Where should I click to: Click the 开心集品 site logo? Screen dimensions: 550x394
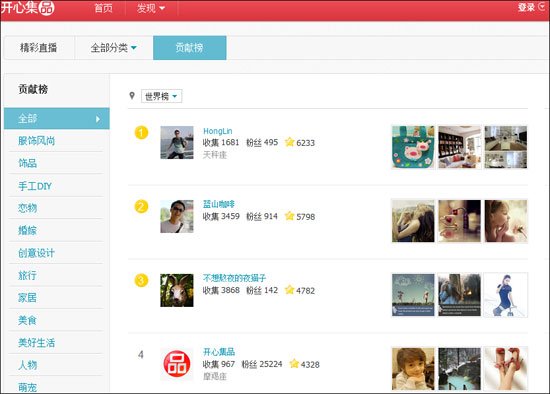tap(28, 7)
